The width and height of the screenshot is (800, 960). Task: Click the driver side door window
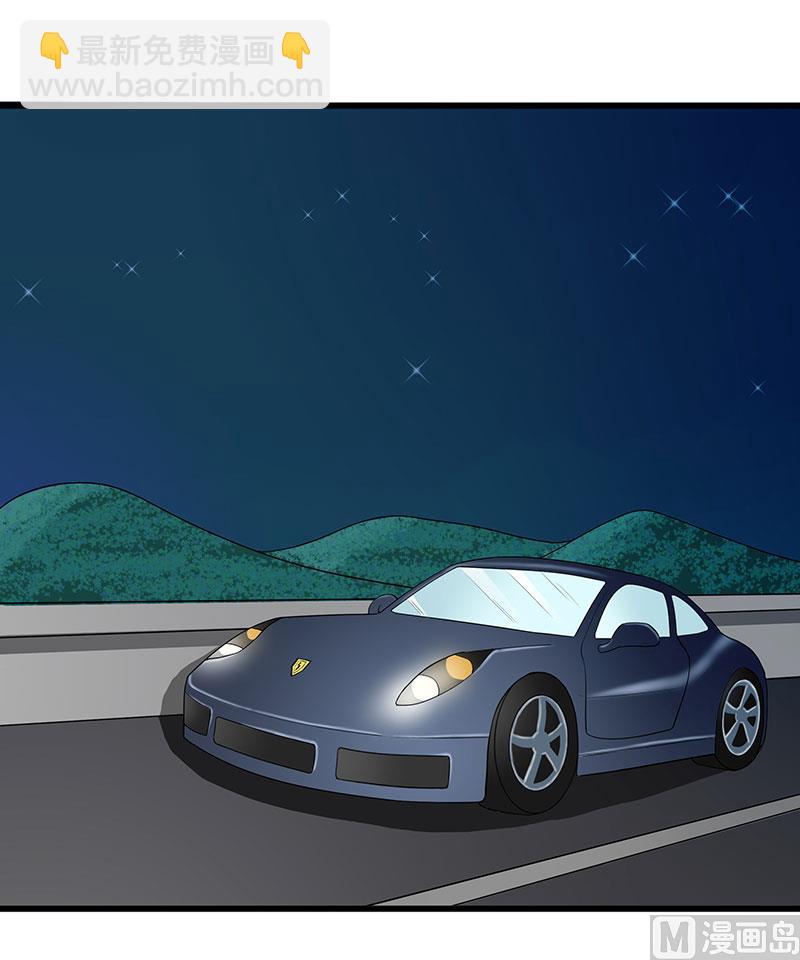(633, 610)
